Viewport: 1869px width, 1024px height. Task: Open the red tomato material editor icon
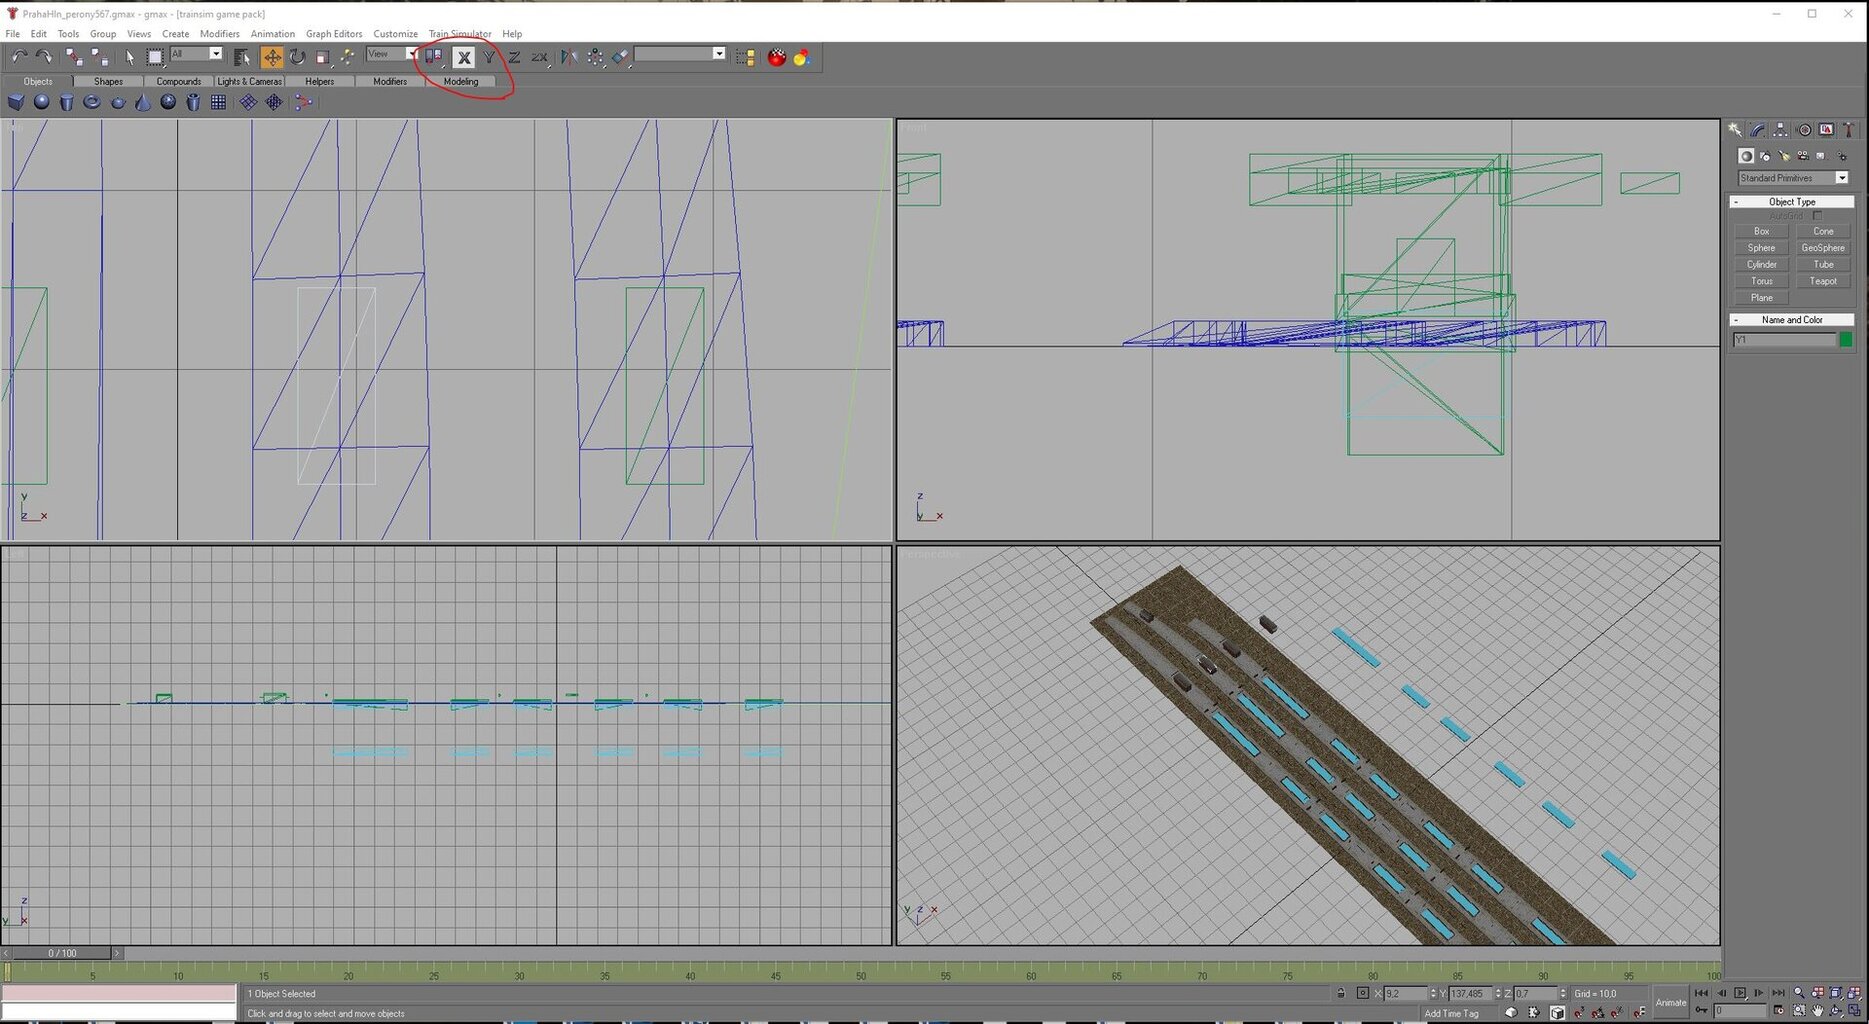tap(777, 57)
